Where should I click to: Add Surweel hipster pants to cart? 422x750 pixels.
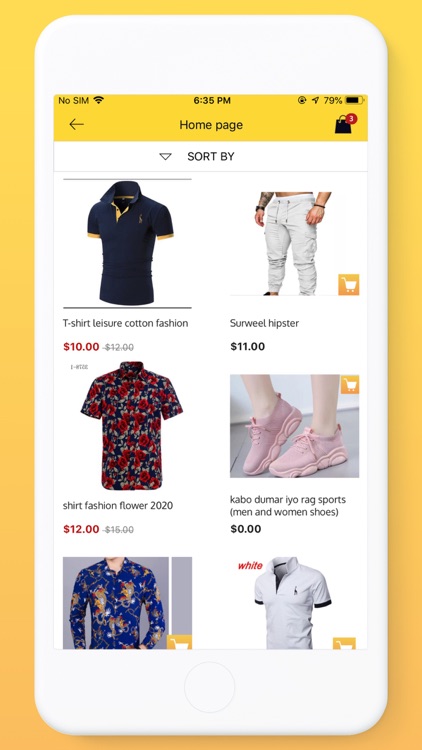click(349, 285)
